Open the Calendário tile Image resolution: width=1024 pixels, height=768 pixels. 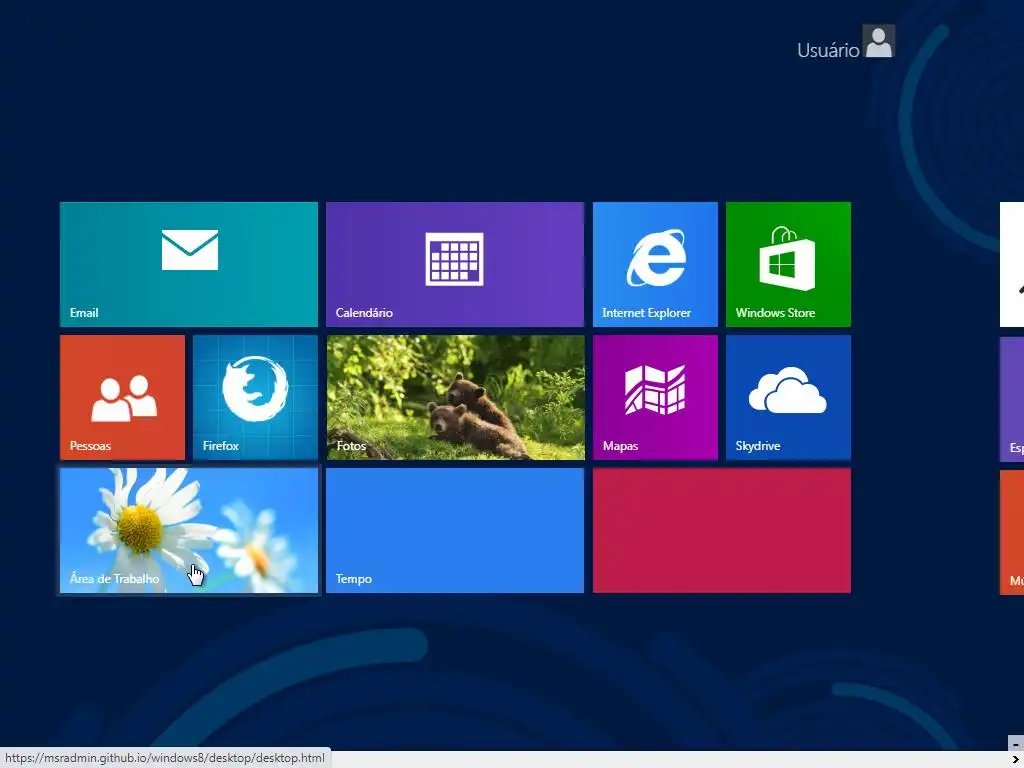coord(455,264)
